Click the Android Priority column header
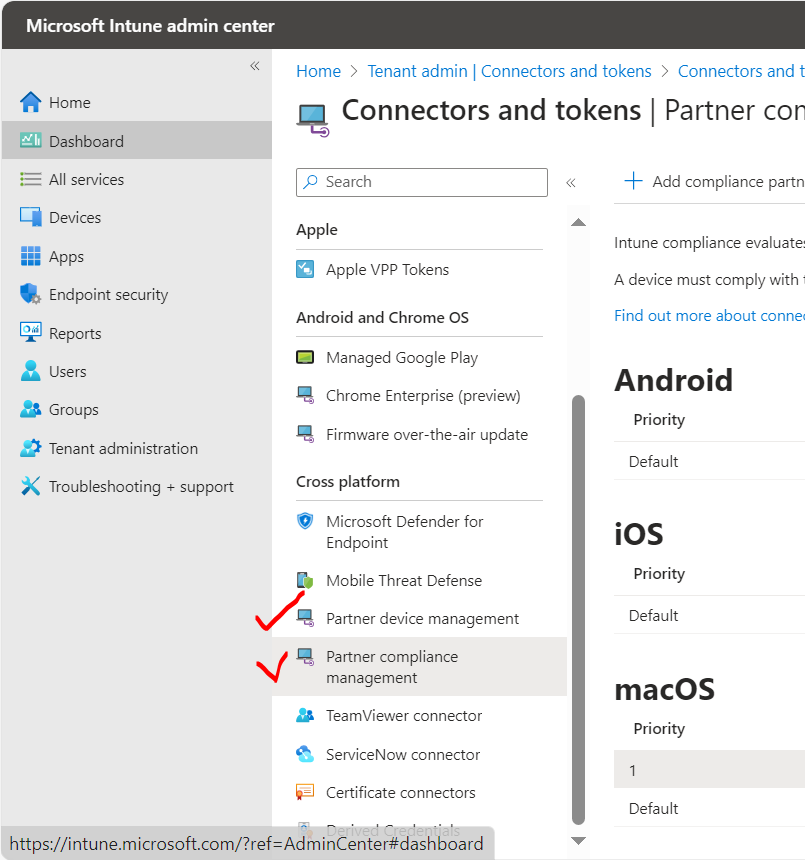 (x=659, y=420)
